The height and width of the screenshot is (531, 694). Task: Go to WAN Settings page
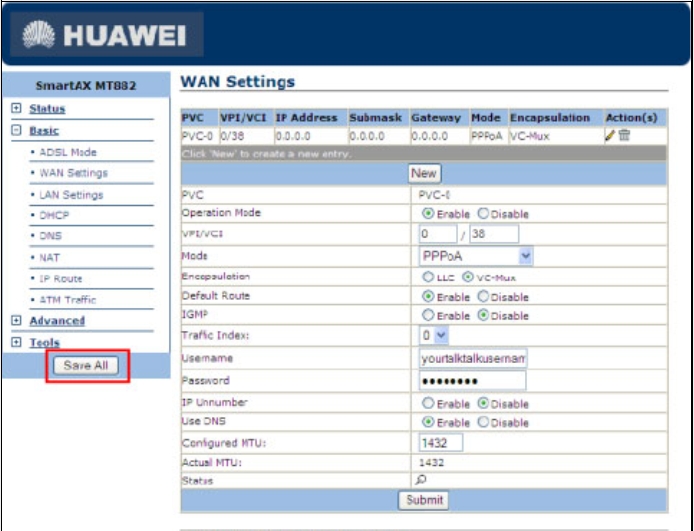tap(73, 173)
